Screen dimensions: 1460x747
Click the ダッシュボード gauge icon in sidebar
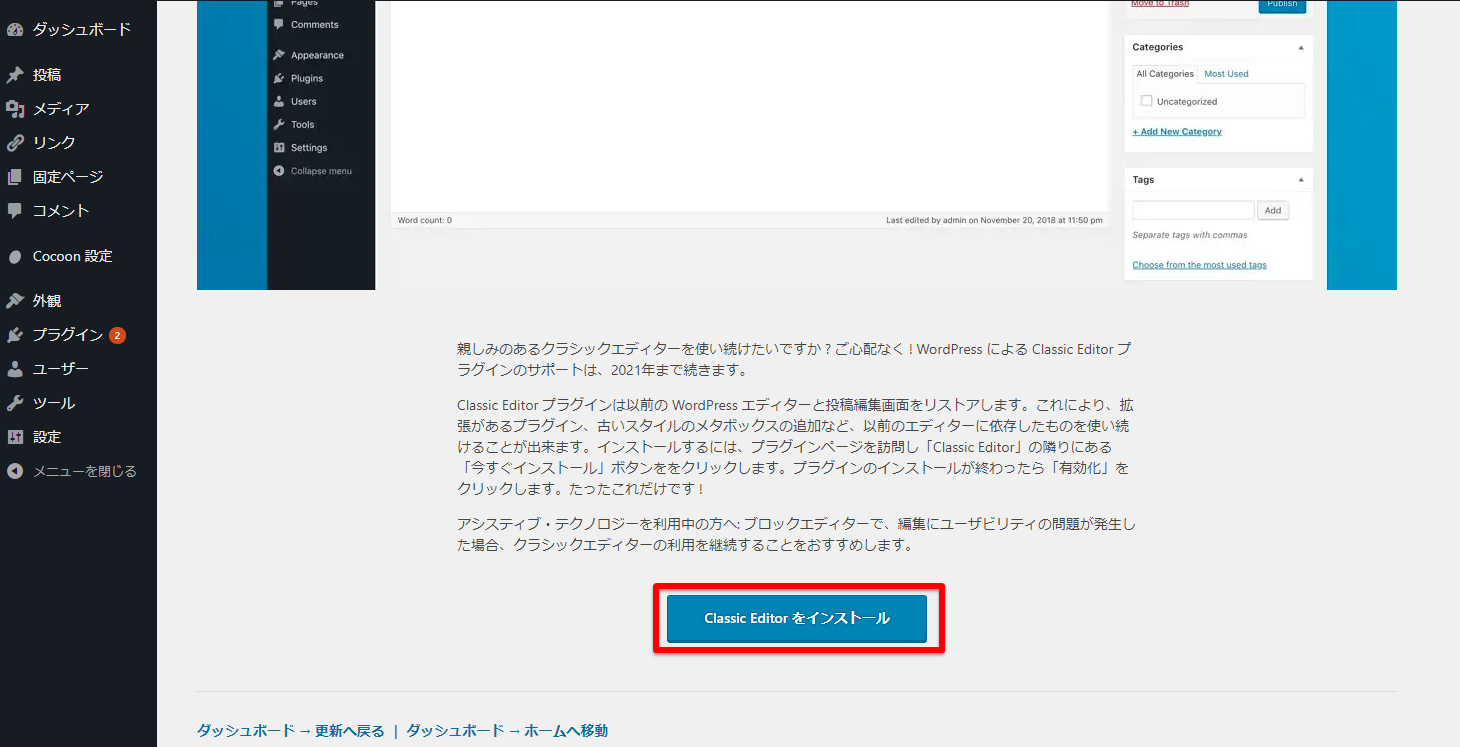[x=15, y=30]
